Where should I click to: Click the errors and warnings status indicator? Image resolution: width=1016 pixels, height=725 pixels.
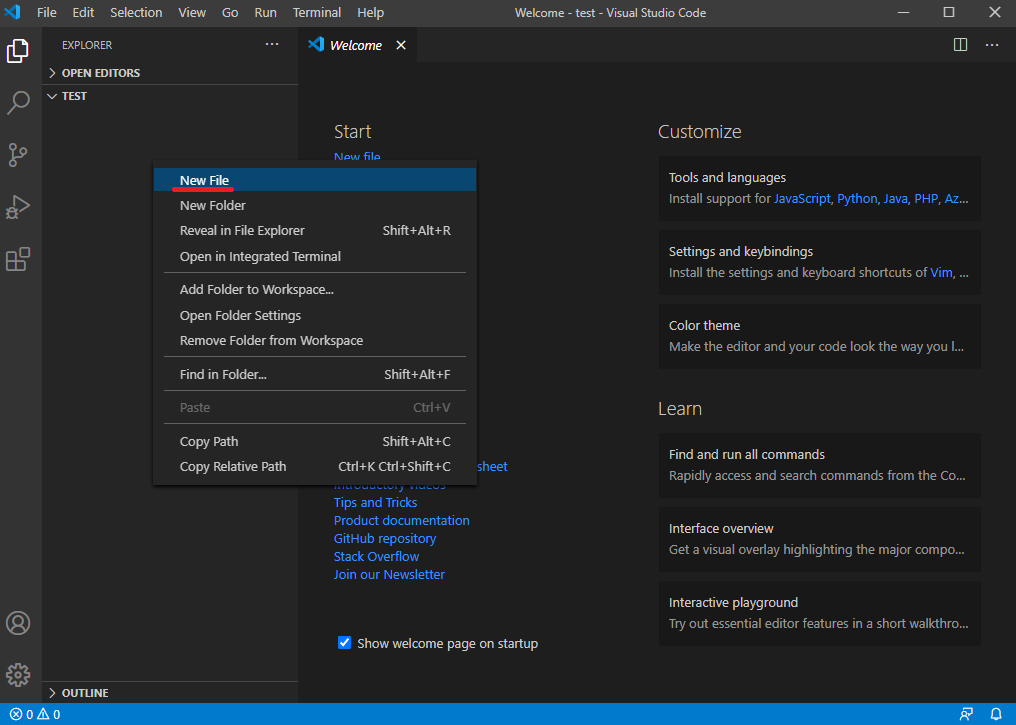pos(36,714)
